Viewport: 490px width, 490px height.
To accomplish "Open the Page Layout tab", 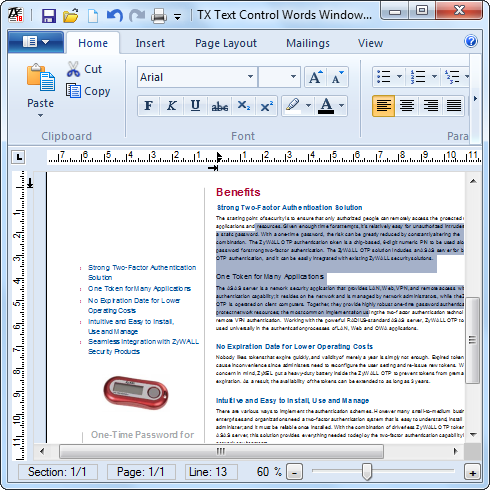I will point(226,43).
